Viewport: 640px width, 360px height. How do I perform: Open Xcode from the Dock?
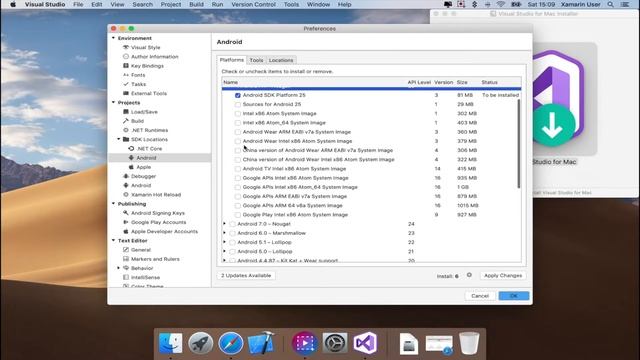tap(261, 343)
